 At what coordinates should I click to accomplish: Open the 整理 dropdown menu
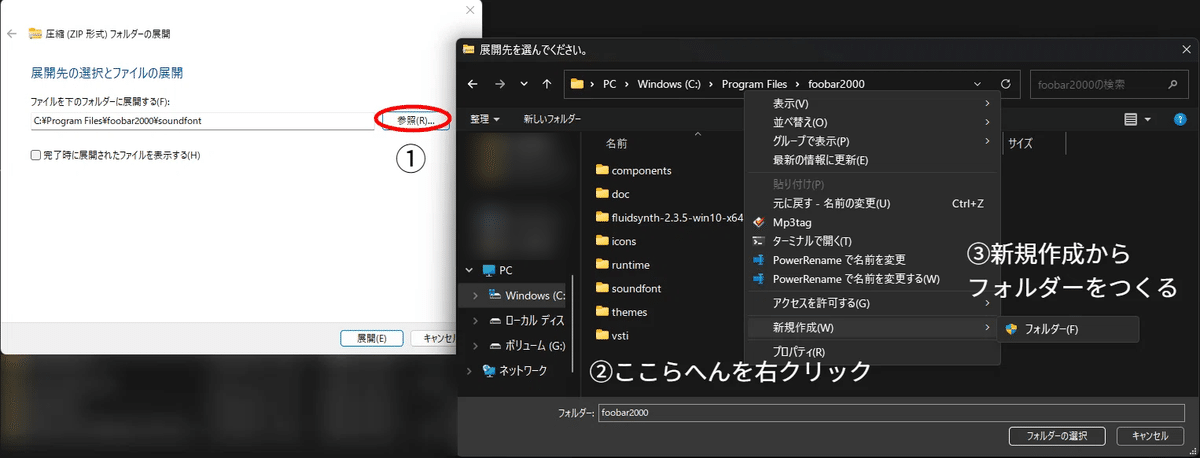(x=485, y=119)
